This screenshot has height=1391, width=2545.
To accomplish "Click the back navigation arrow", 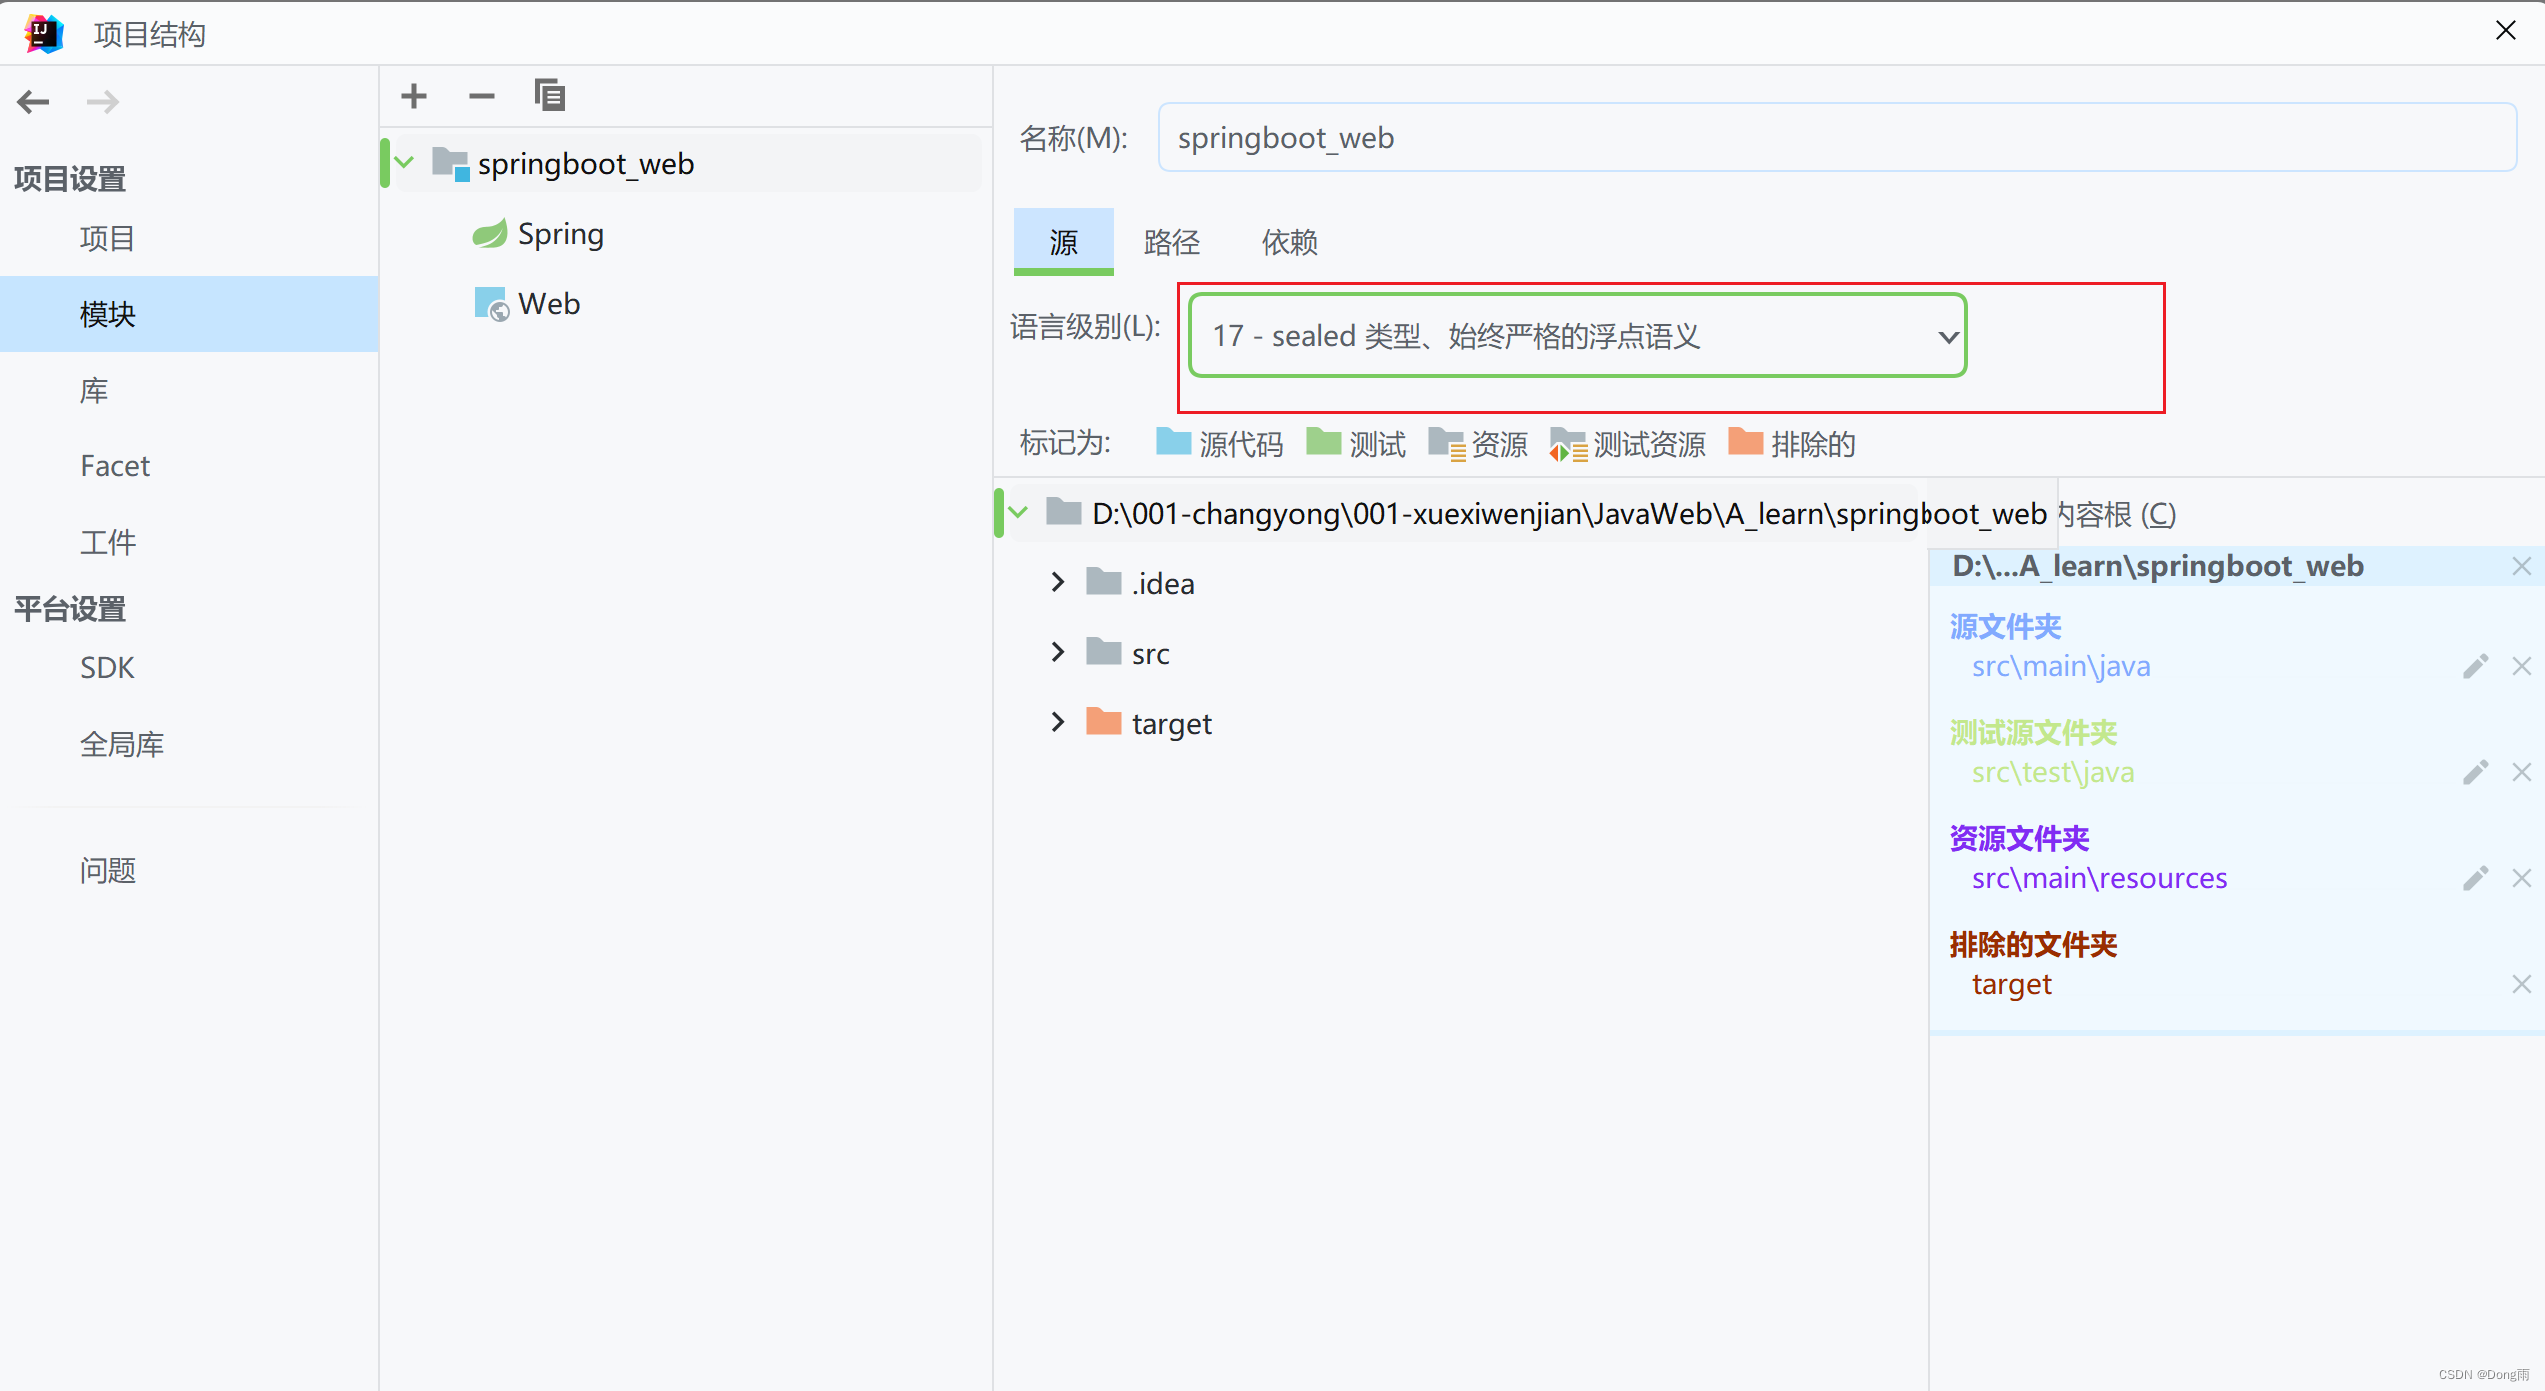I will [33, 101].
